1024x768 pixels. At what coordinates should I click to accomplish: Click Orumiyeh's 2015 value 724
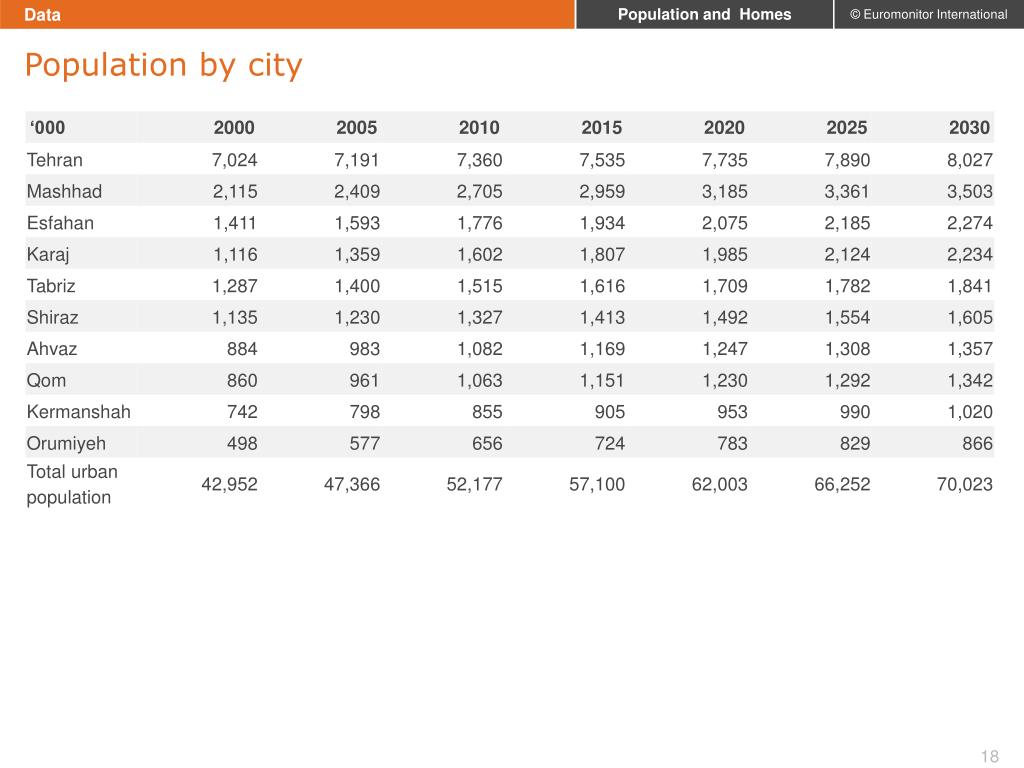tap(610, 443)
